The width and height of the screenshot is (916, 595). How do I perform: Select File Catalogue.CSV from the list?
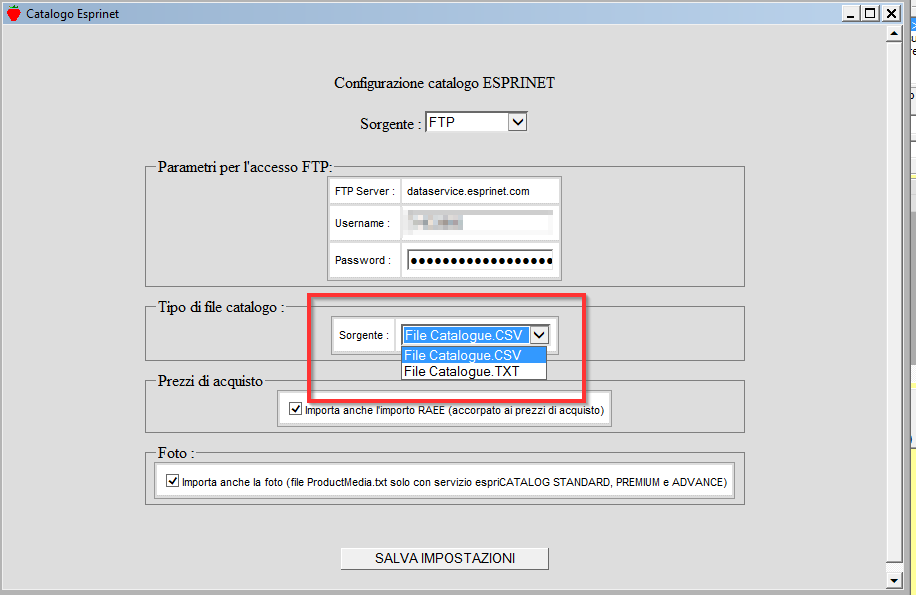point(474,355)
